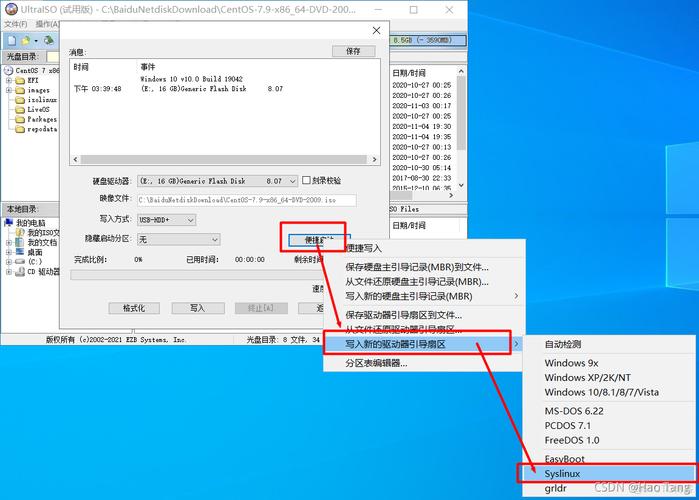Screen dimensions: 699x500
Task: Click the 写入 write button
Action: 197,308
